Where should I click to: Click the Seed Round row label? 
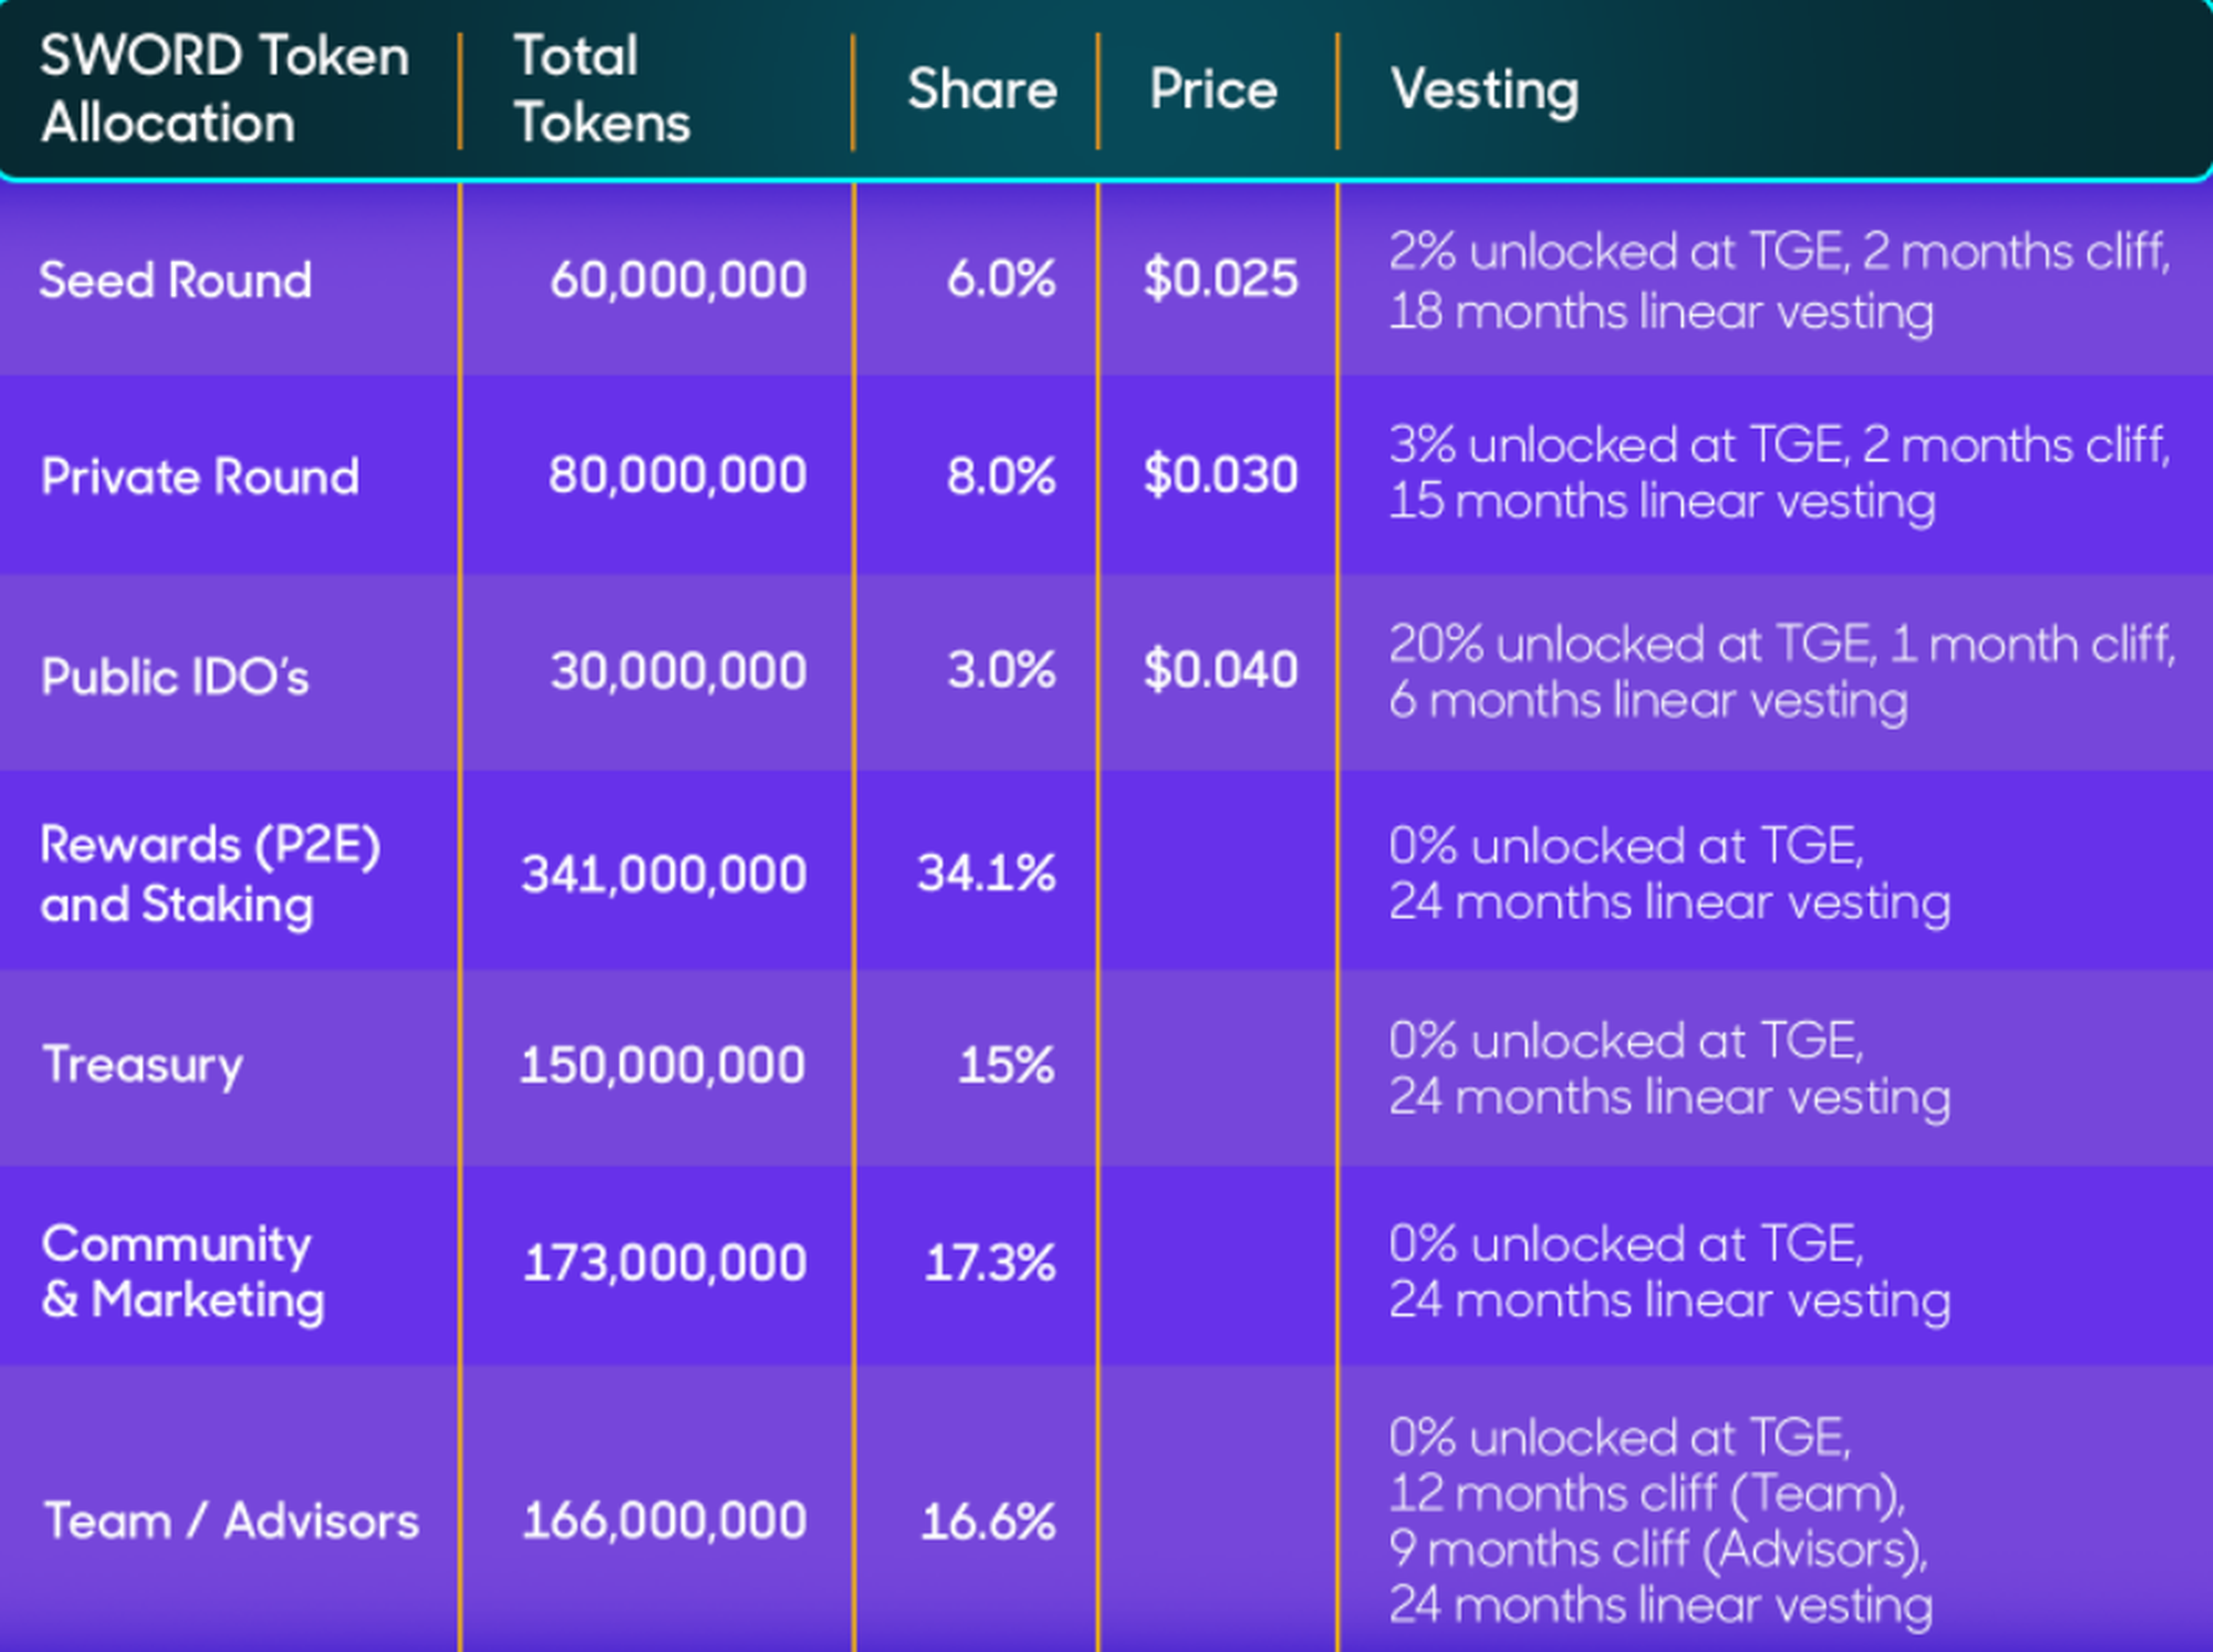tap(175, 280)
